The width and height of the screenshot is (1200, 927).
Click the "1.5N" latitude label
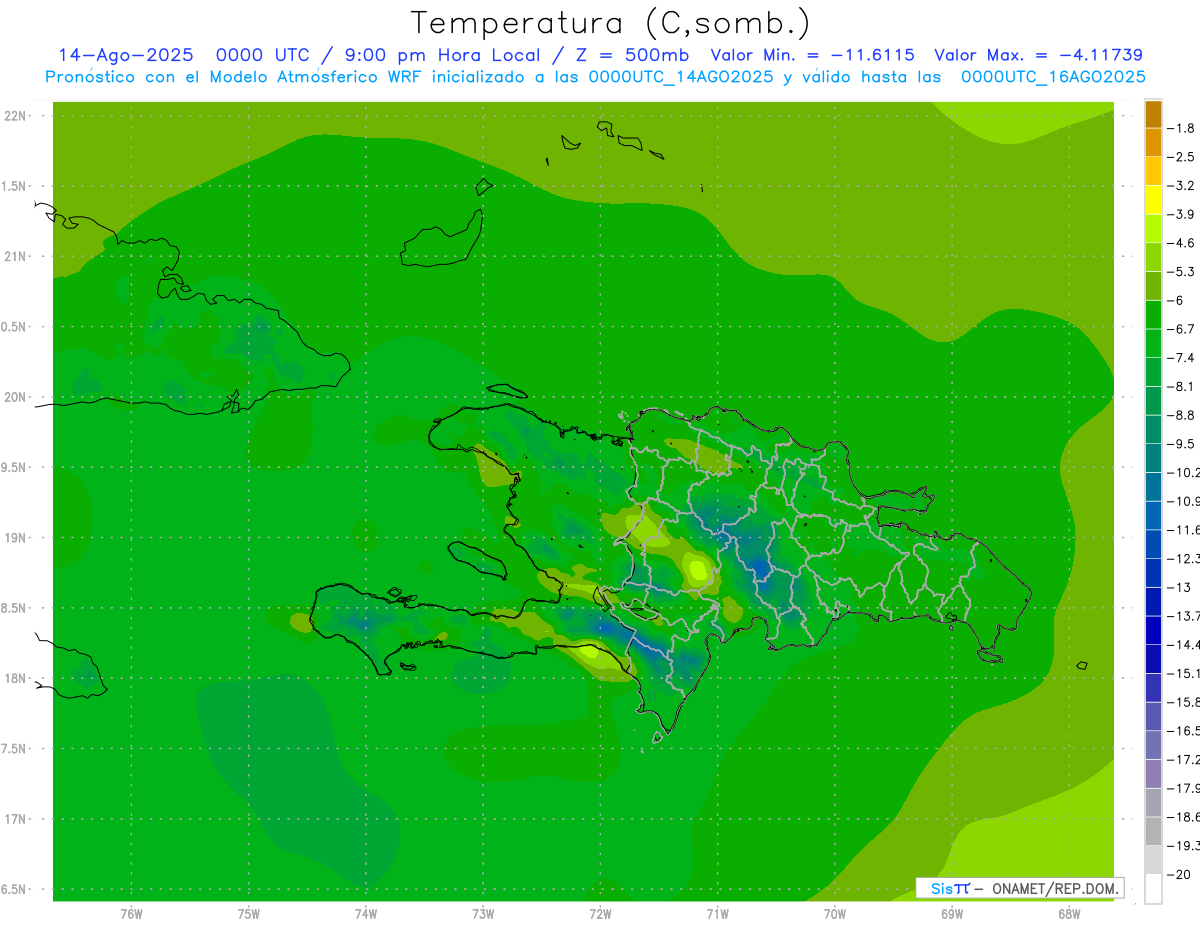tap(15, 186)
